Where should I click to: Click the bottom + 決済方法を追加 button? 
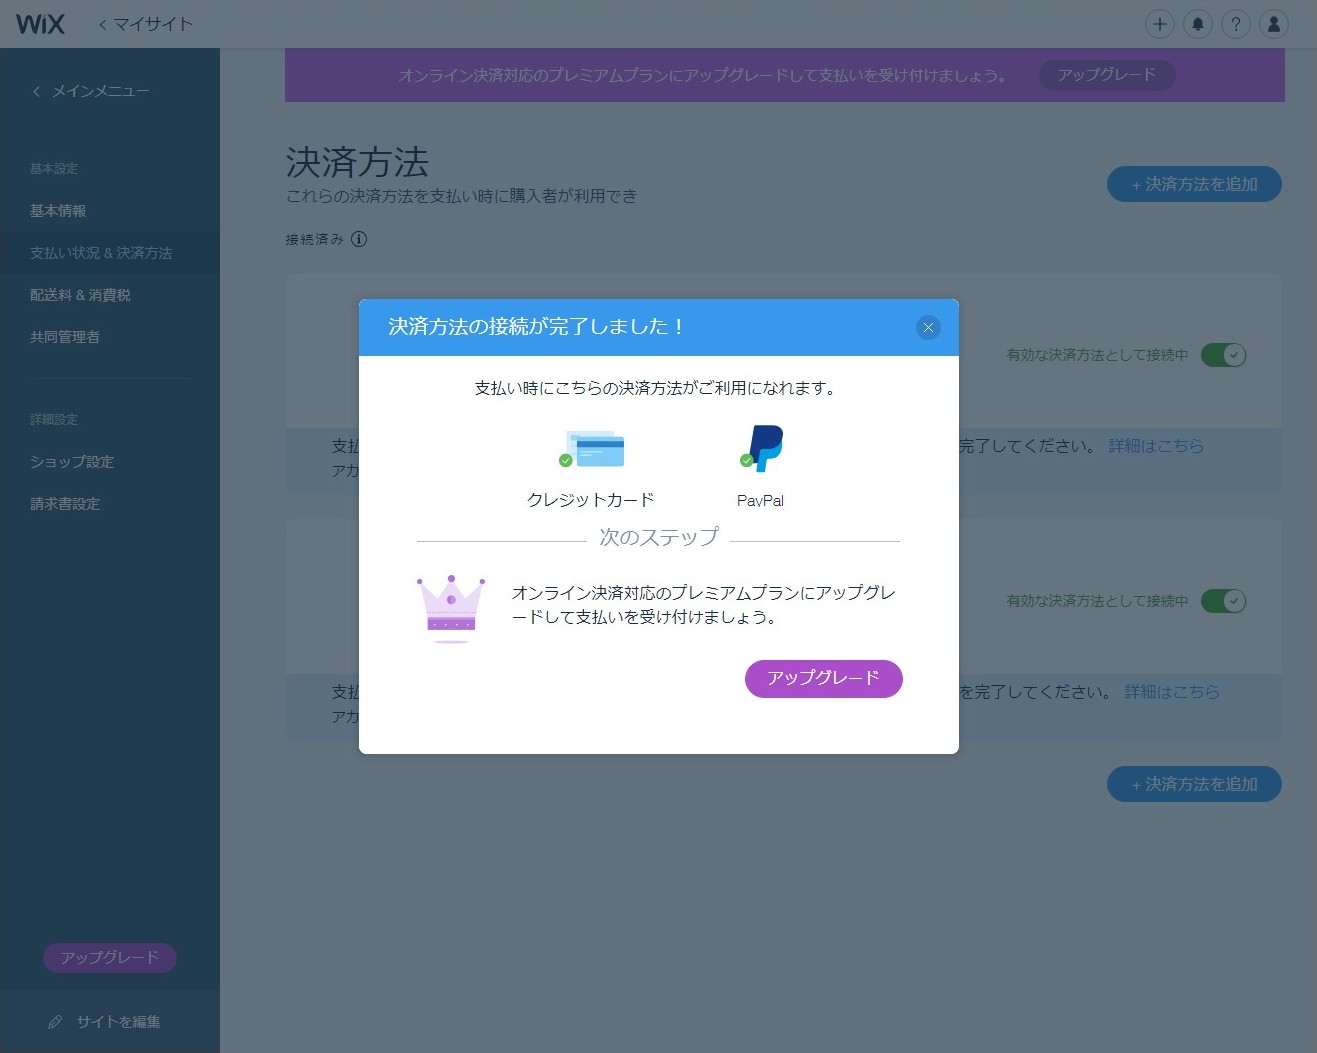pos(1194,785)
